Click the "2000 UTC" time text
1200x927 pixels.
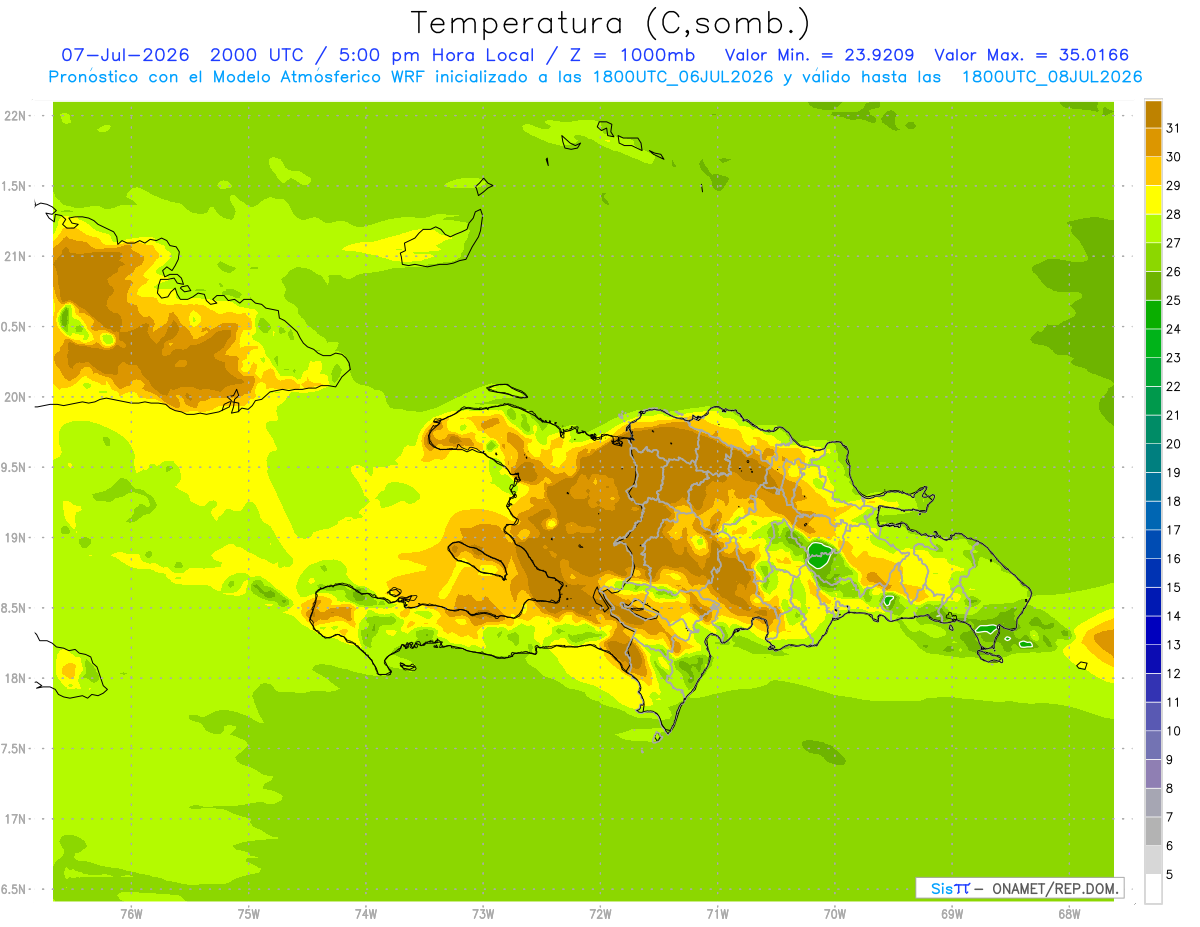256,55
